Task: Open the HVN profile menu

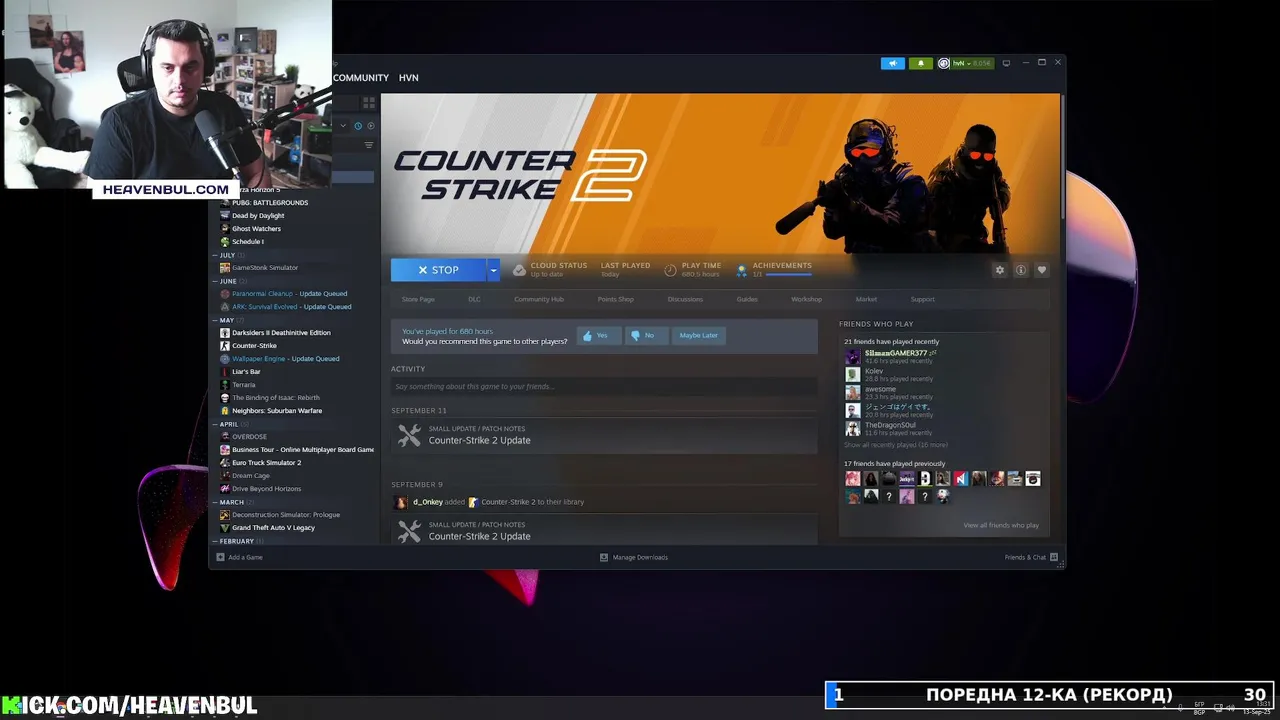Action: click(x=408, y=78)
